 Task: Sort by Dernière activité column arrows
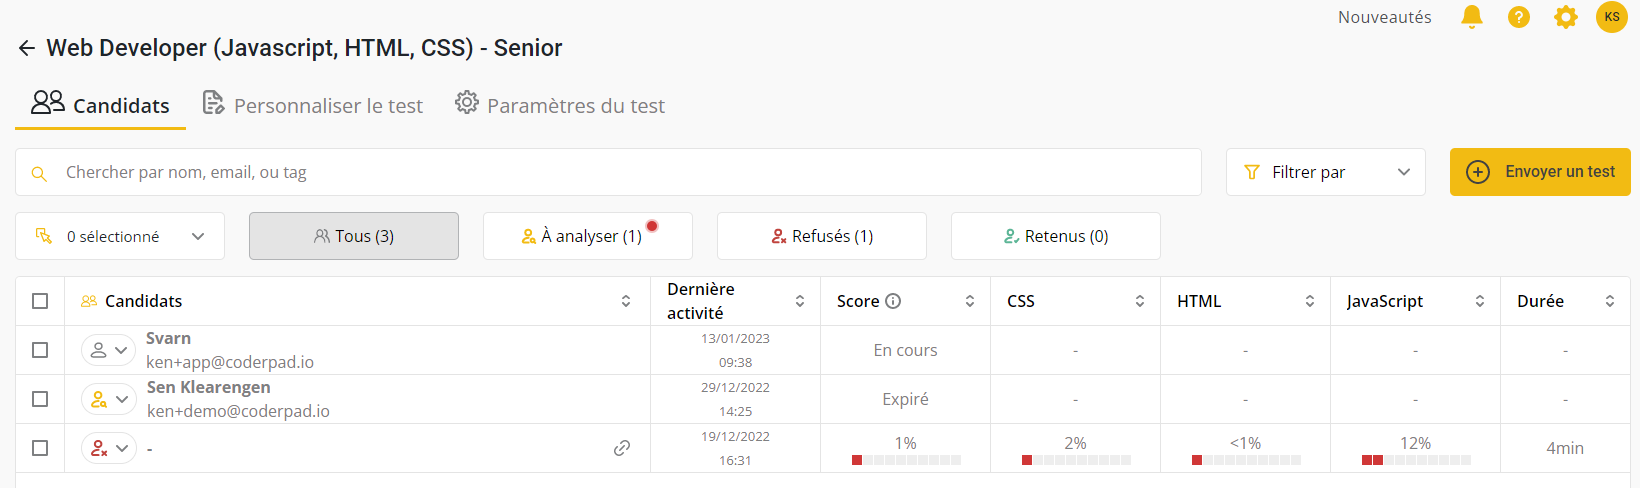(x=800, y=301)
